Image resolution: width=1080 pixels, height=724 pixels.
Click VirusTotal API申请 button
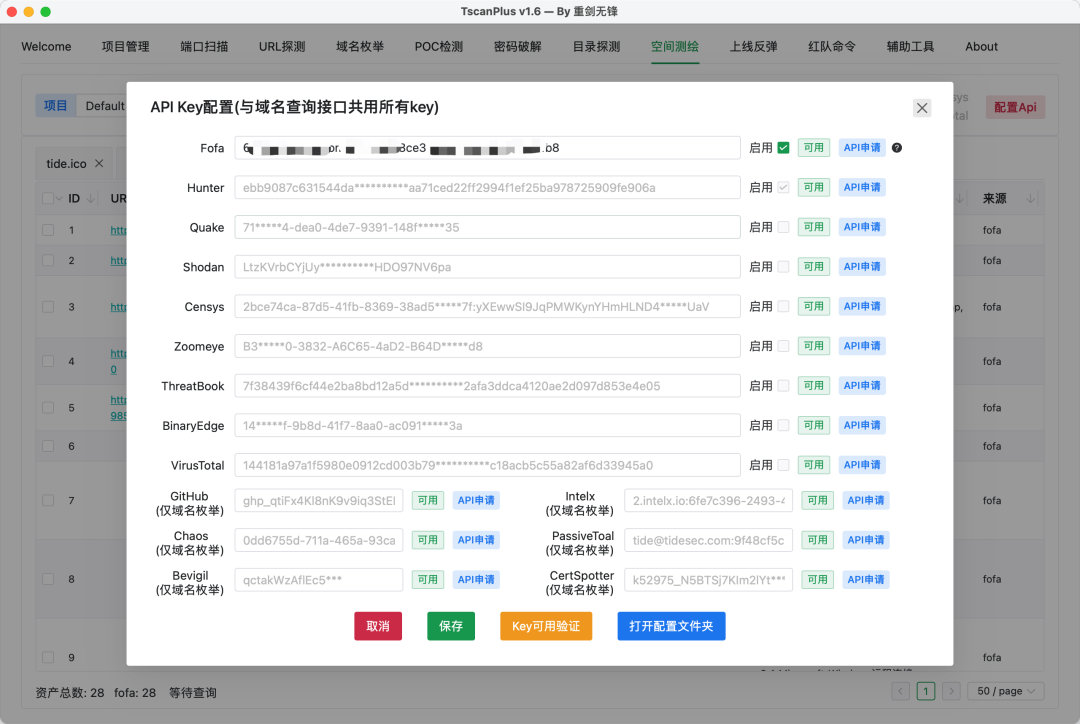862,465
